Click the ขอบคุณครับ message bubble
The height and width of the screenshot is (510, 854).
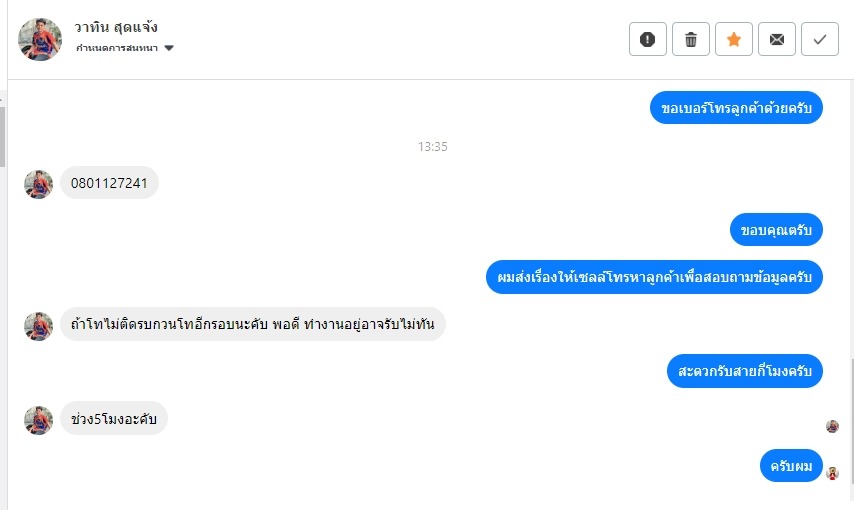click(776, 230)
